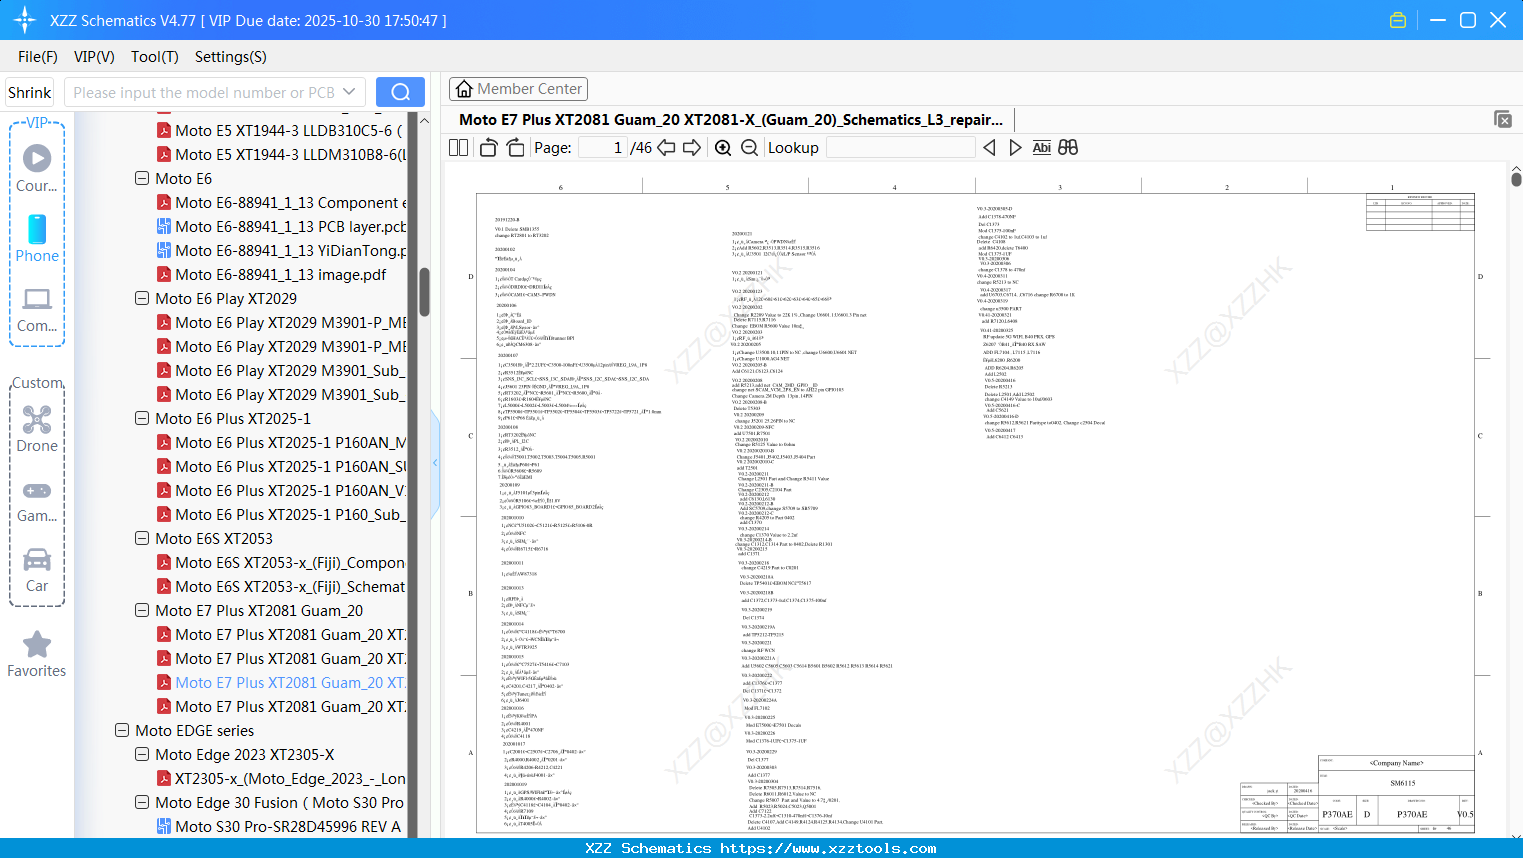1523x858 pixels.
Task: Toggle the Abi text-match option
Action: 1041,148
